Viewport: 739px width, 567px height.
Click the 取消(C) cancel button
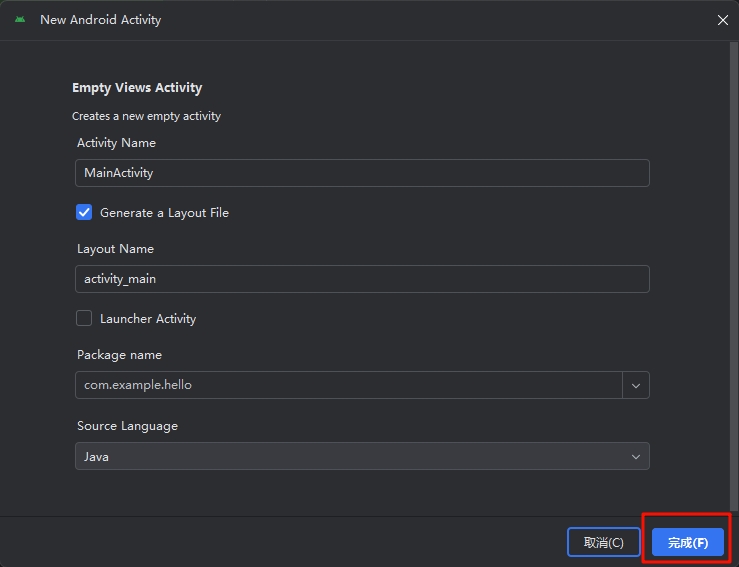[x=603, y=542]
